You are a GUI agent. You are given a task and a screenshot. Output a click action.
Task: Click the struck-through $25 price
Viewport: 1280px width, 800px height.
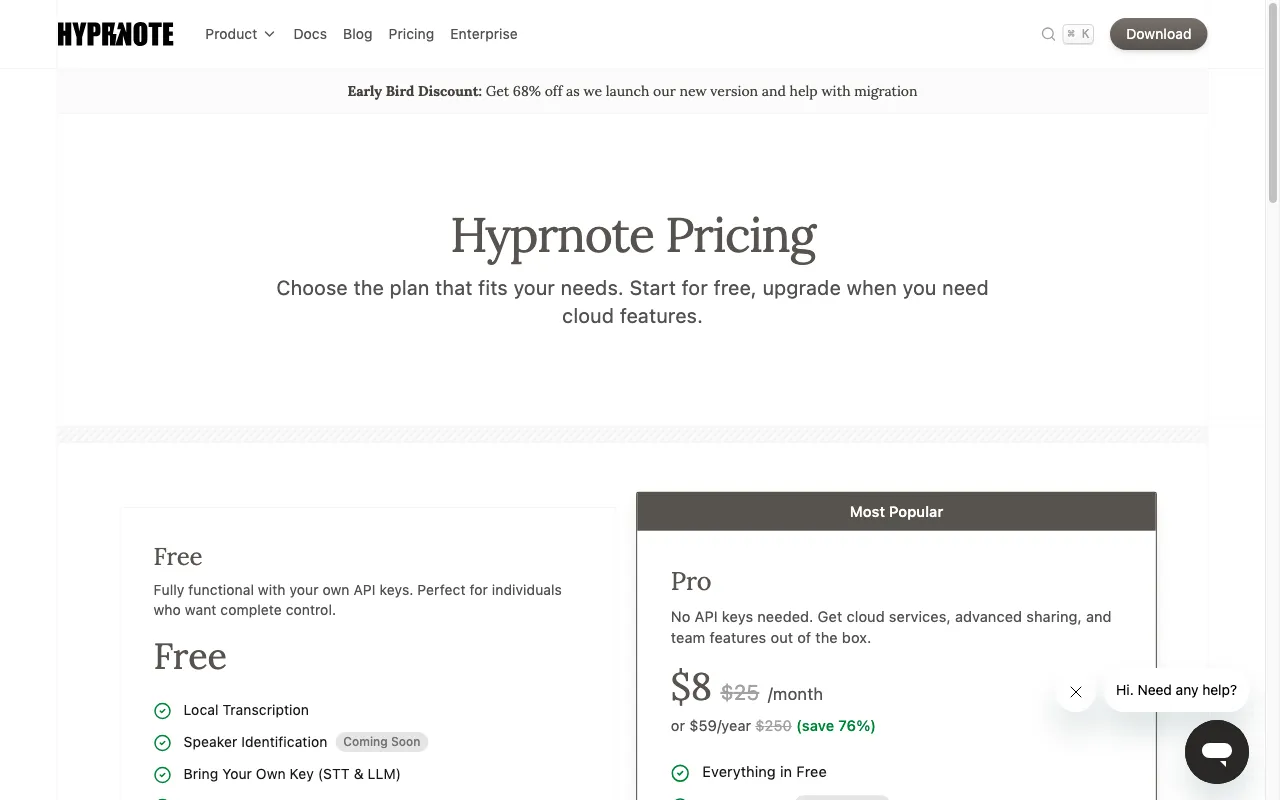(740, 692)
